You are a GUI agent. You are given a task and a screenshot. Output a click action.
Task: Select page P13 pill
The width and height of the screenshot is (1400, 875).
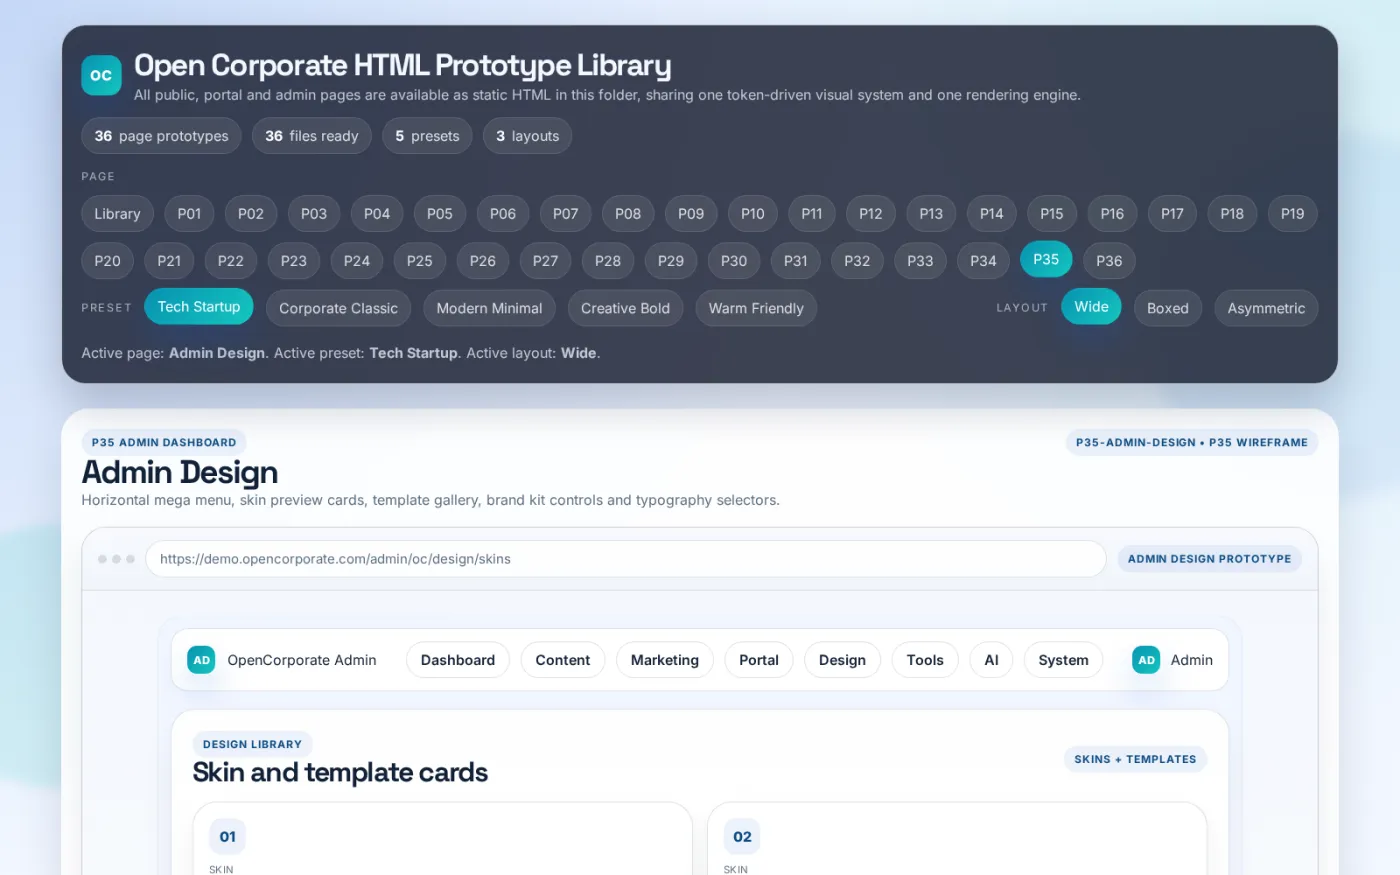[931, 214]
